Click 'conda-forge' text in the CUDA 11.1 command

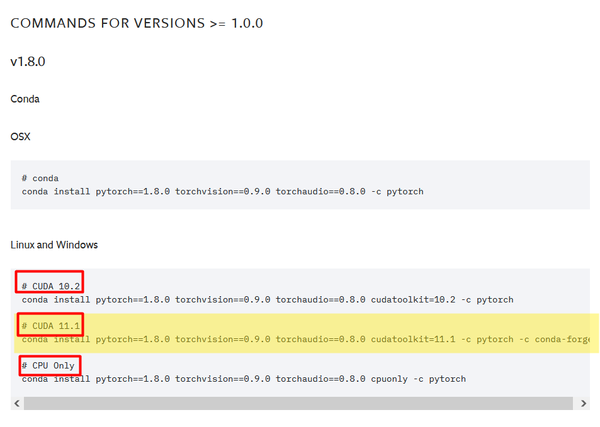562,339
